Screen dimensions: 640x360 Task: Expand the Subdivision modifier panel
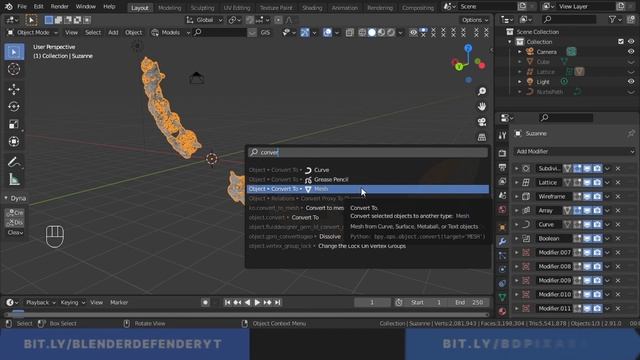[517, 169]
